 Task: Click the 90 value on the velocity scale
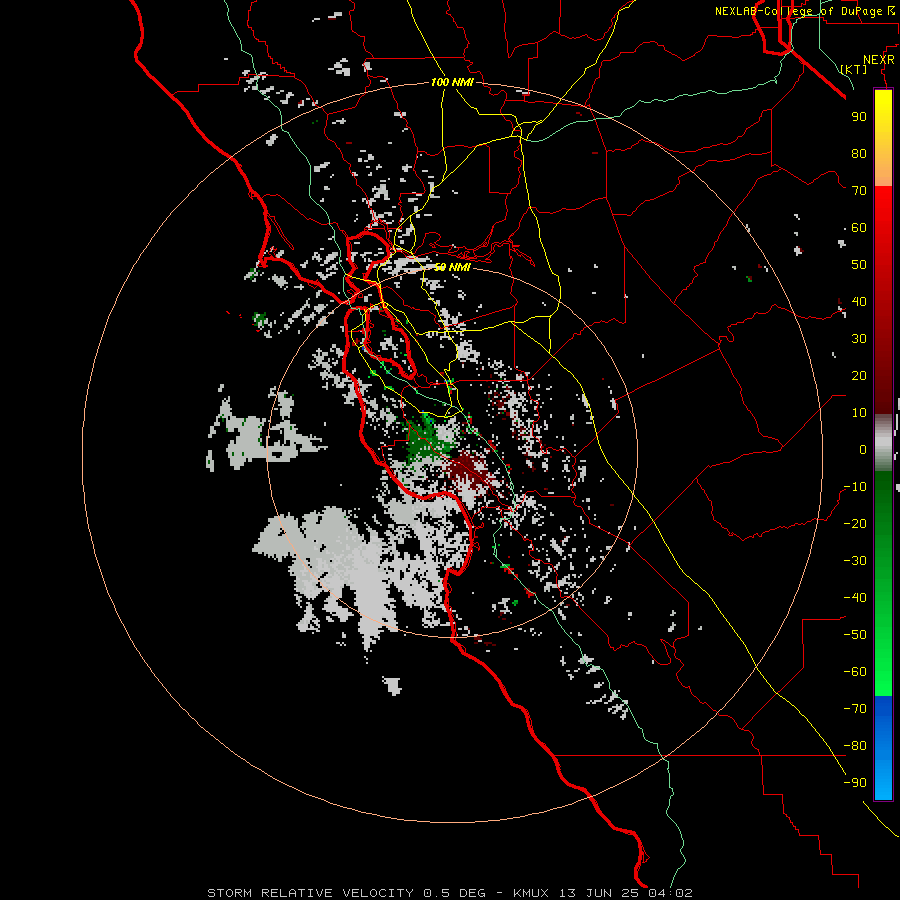coord(859,117)
